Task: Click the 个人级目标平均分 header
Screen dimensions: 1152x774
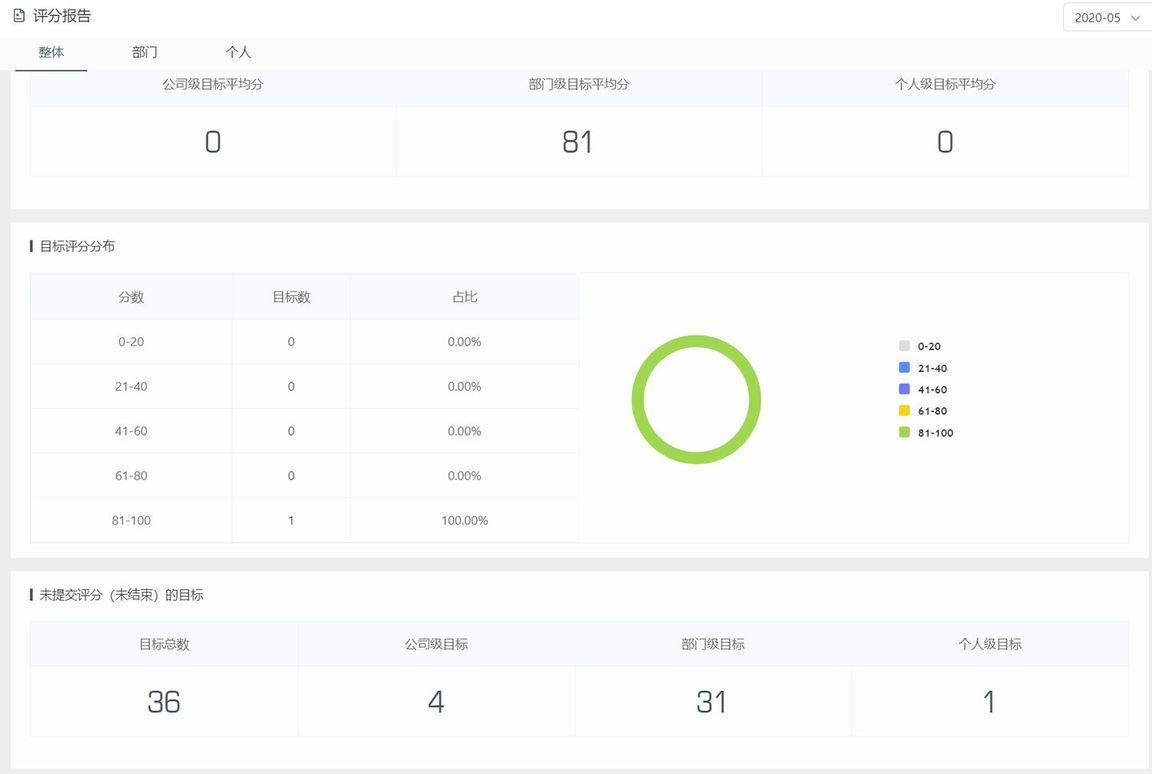Action: (945, 84)
